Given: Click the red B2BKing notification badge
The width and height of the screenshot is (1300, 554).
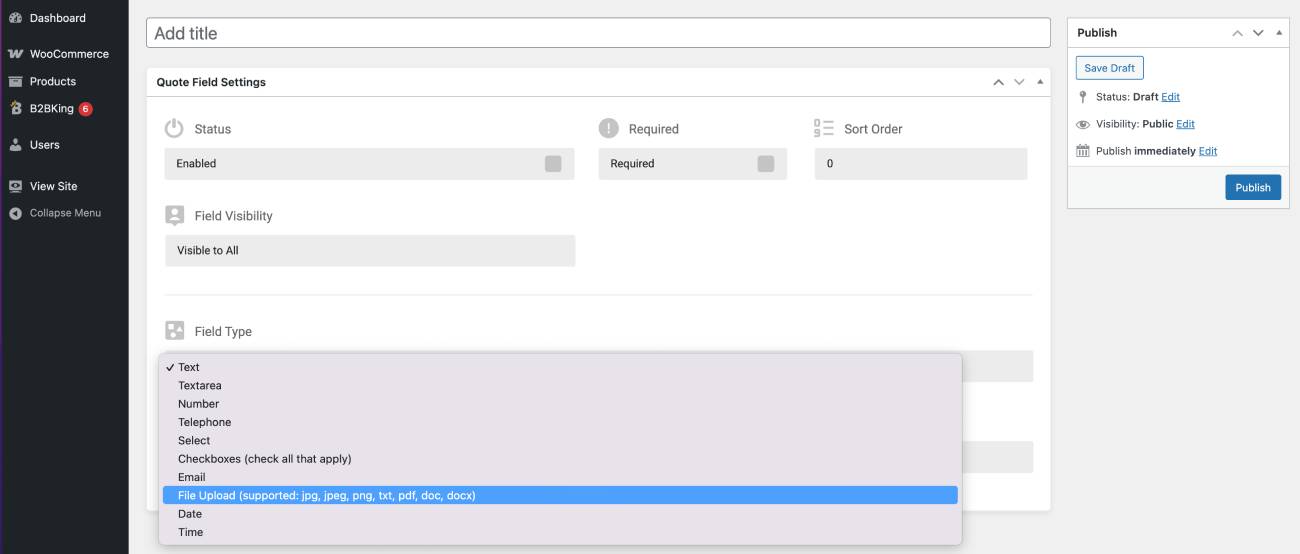Looking at the screenshot, I should pyautogui.click(x=85, y=109).
